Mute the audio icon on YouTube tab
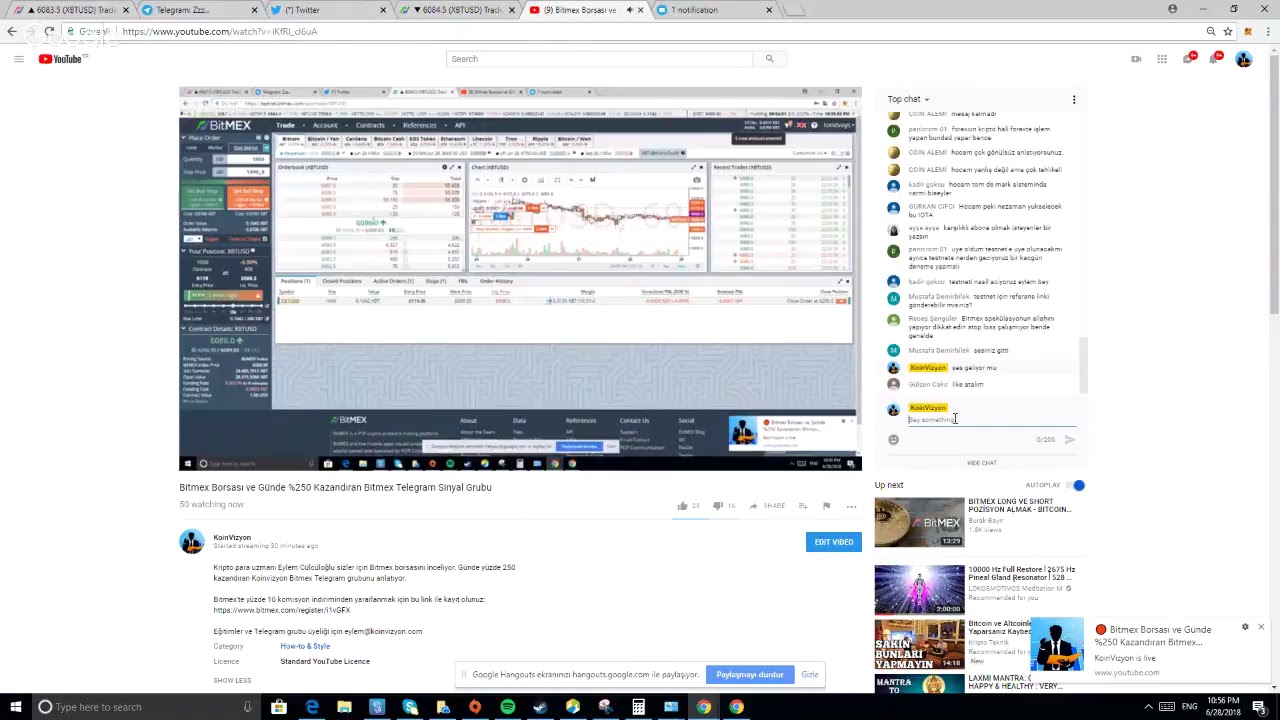The height and width of the screenshot is (720, 1280). [629, 10]
